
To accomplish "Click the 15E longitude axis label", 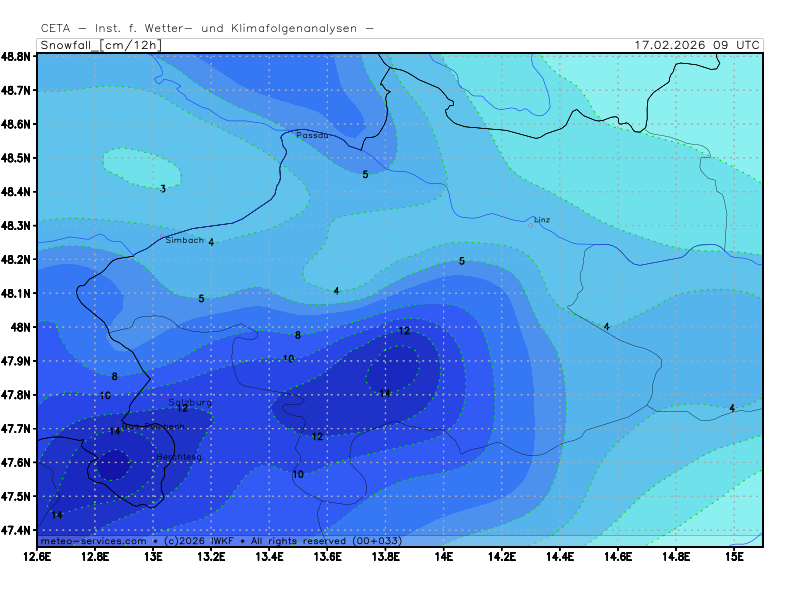I will (x=734, y=555).
